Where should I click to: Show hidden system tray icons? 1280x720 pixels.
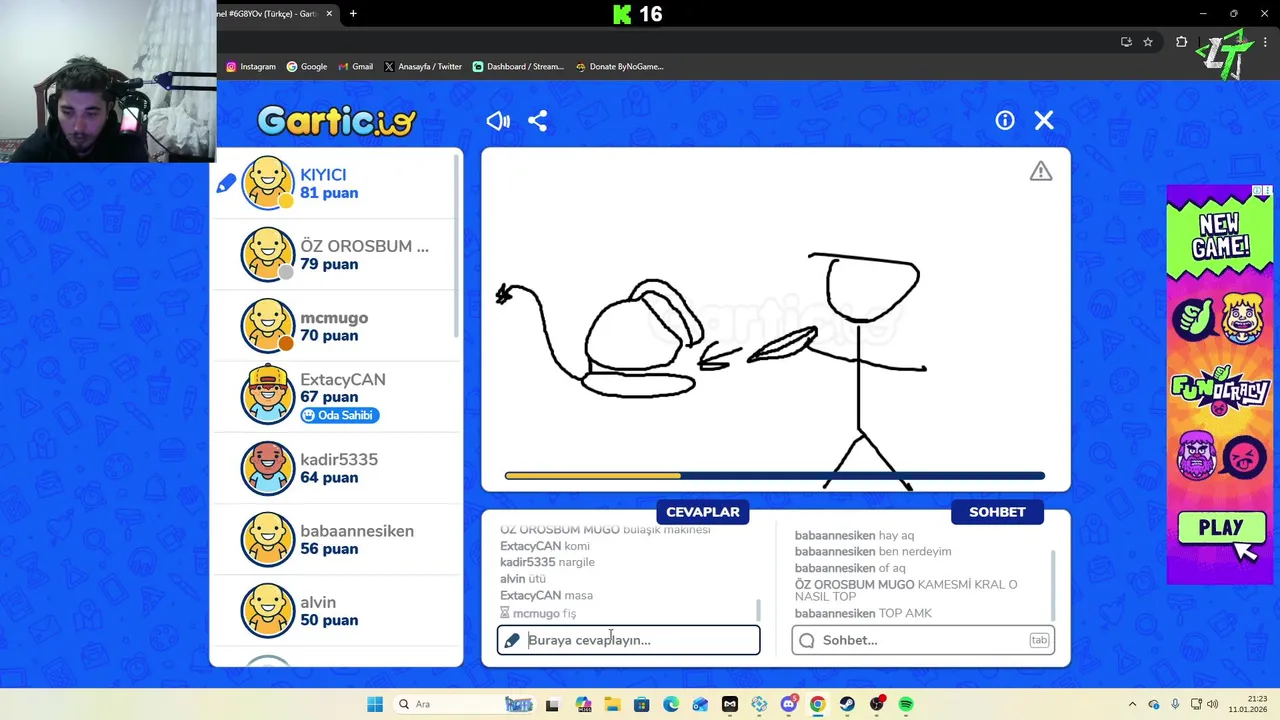pos(1132,704)
